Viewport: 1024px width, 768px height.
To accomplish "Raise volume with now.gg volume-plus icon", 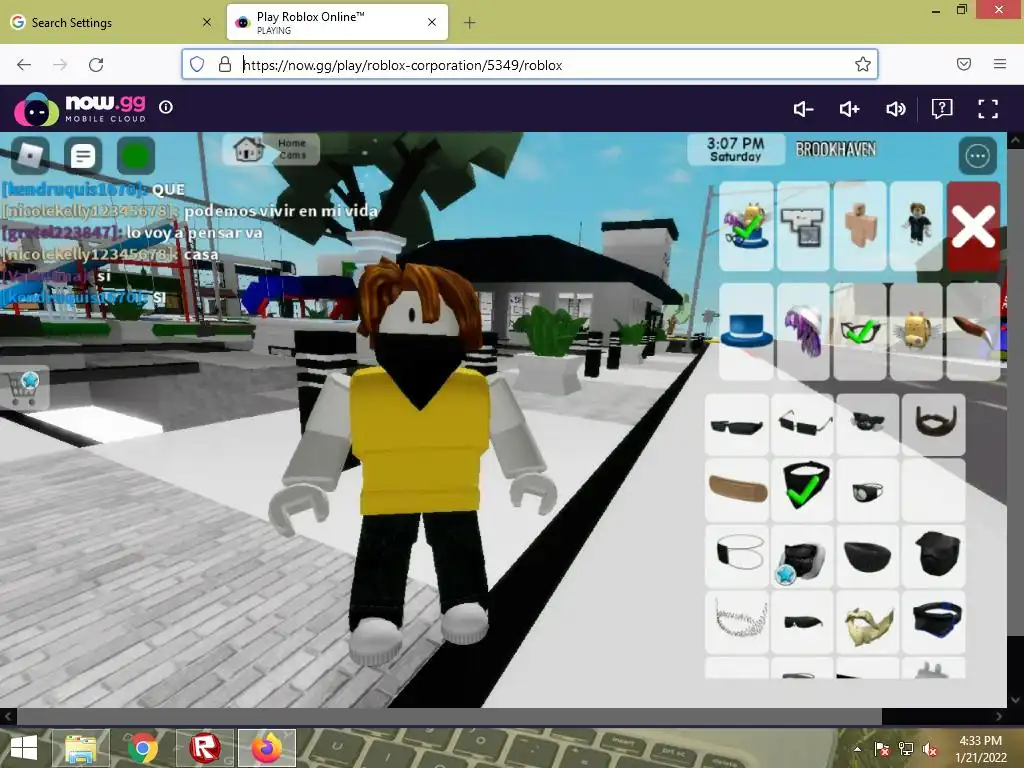I will tap(849, 109).
